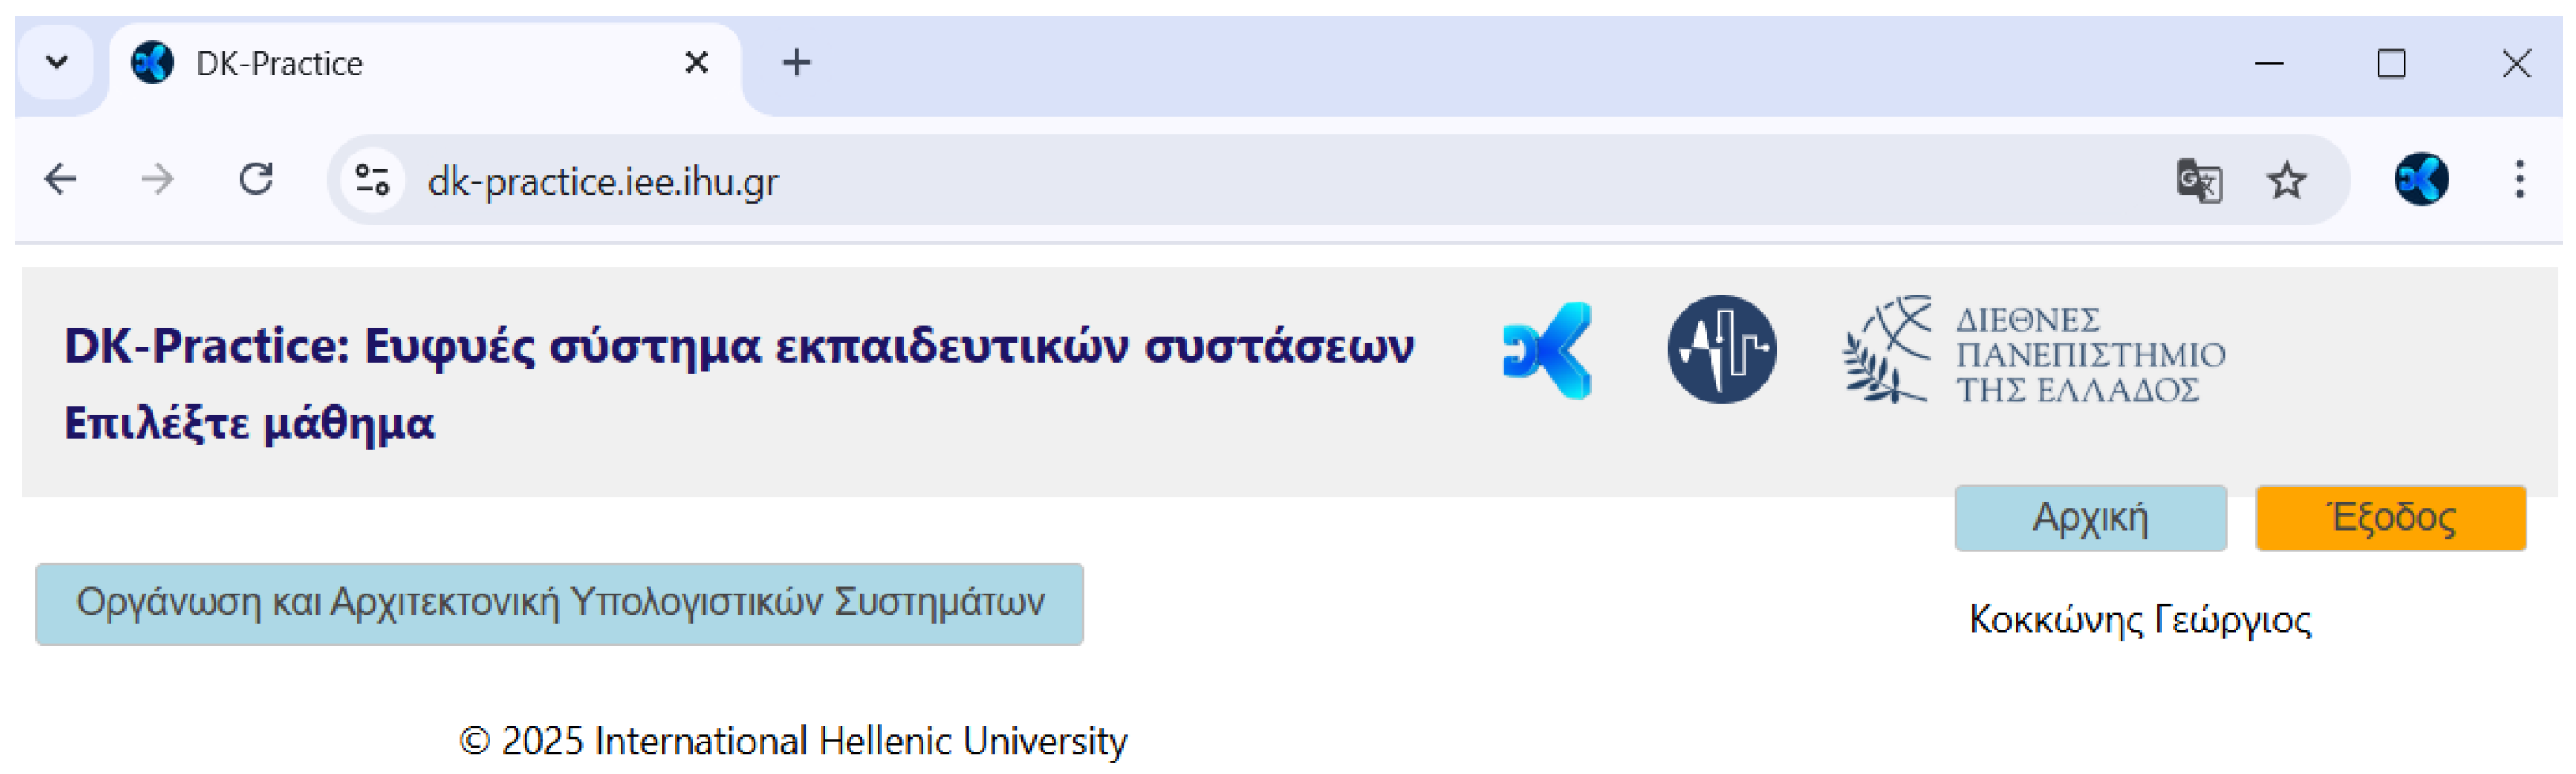The image size is (2576, 774).
Task: Bookmark this page with star icon
Action: pyautogui.click(x=2286, y=181)
